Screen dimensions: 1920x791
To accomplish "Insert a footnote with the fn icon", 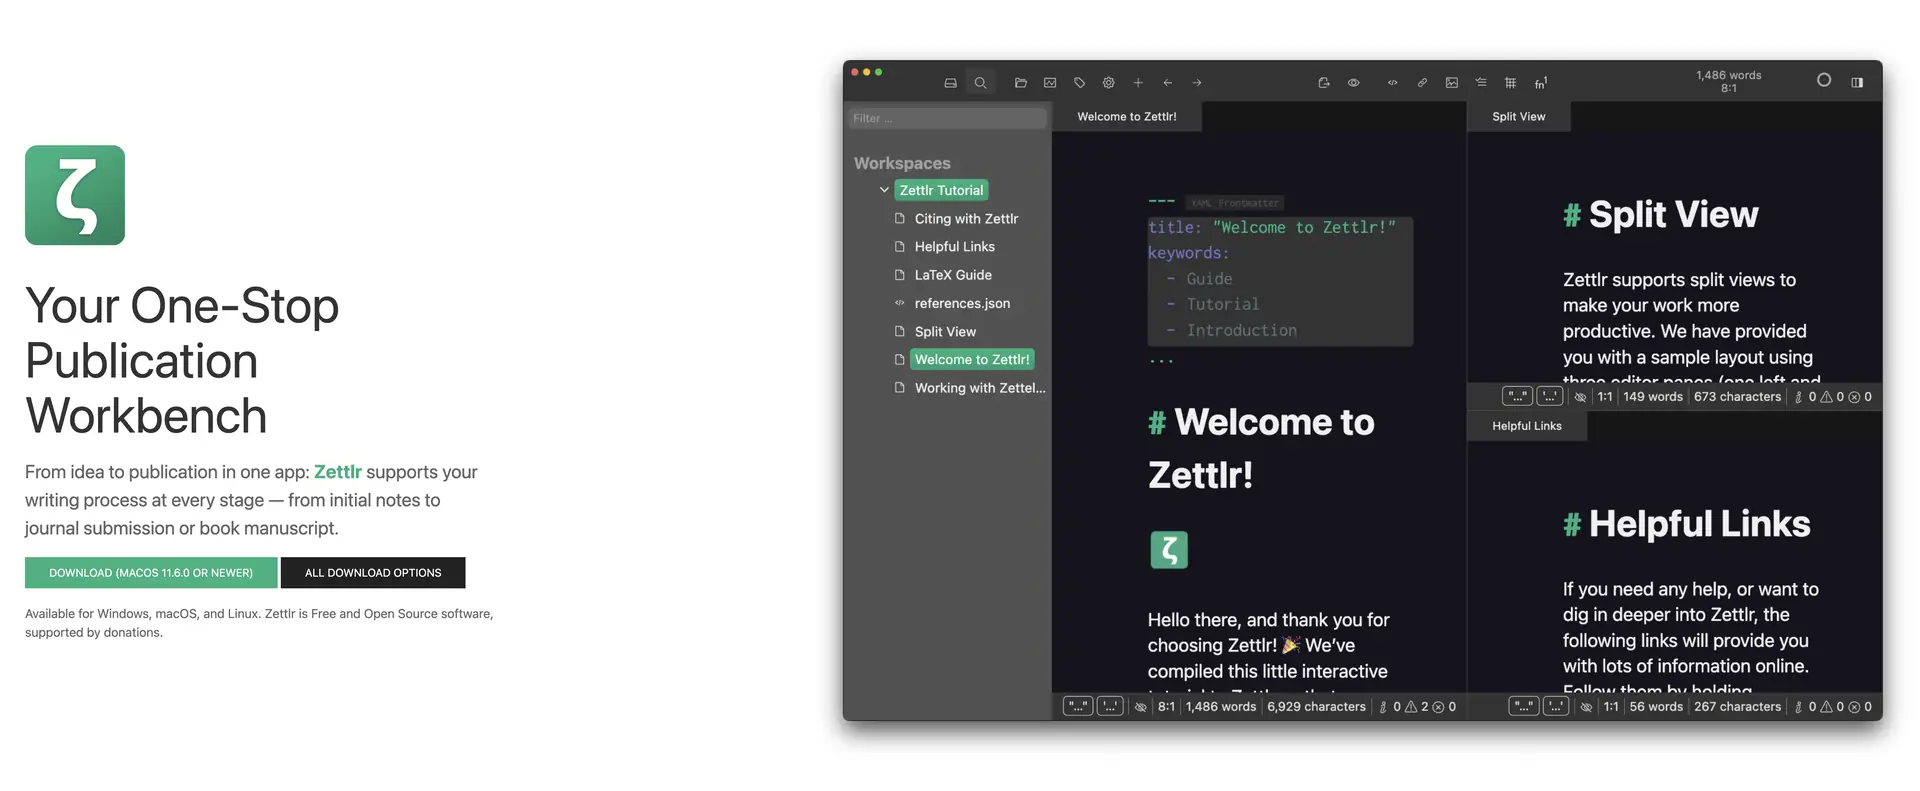I will (x=1541, y=83).
